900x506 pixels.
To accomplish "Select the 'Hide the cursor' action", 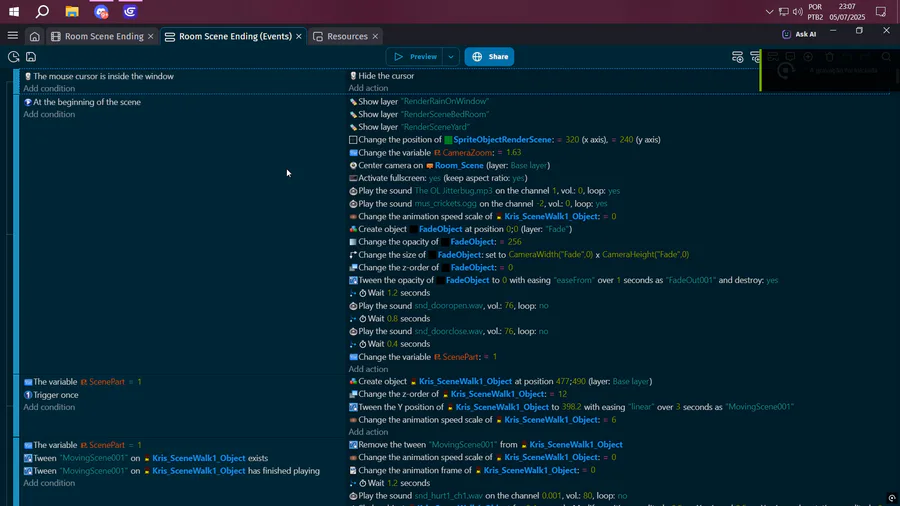I will (x=382, y=76).
